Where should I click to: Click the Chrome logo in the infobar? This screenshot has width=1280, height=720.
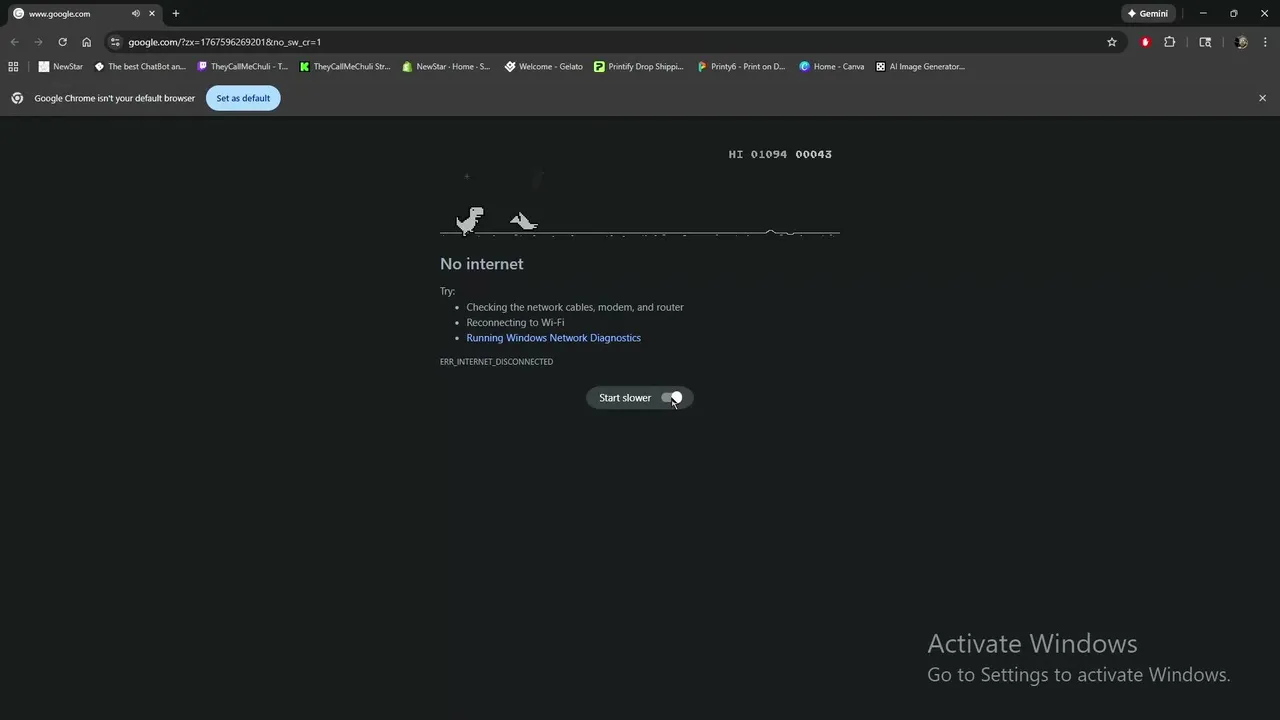point(17,98)
